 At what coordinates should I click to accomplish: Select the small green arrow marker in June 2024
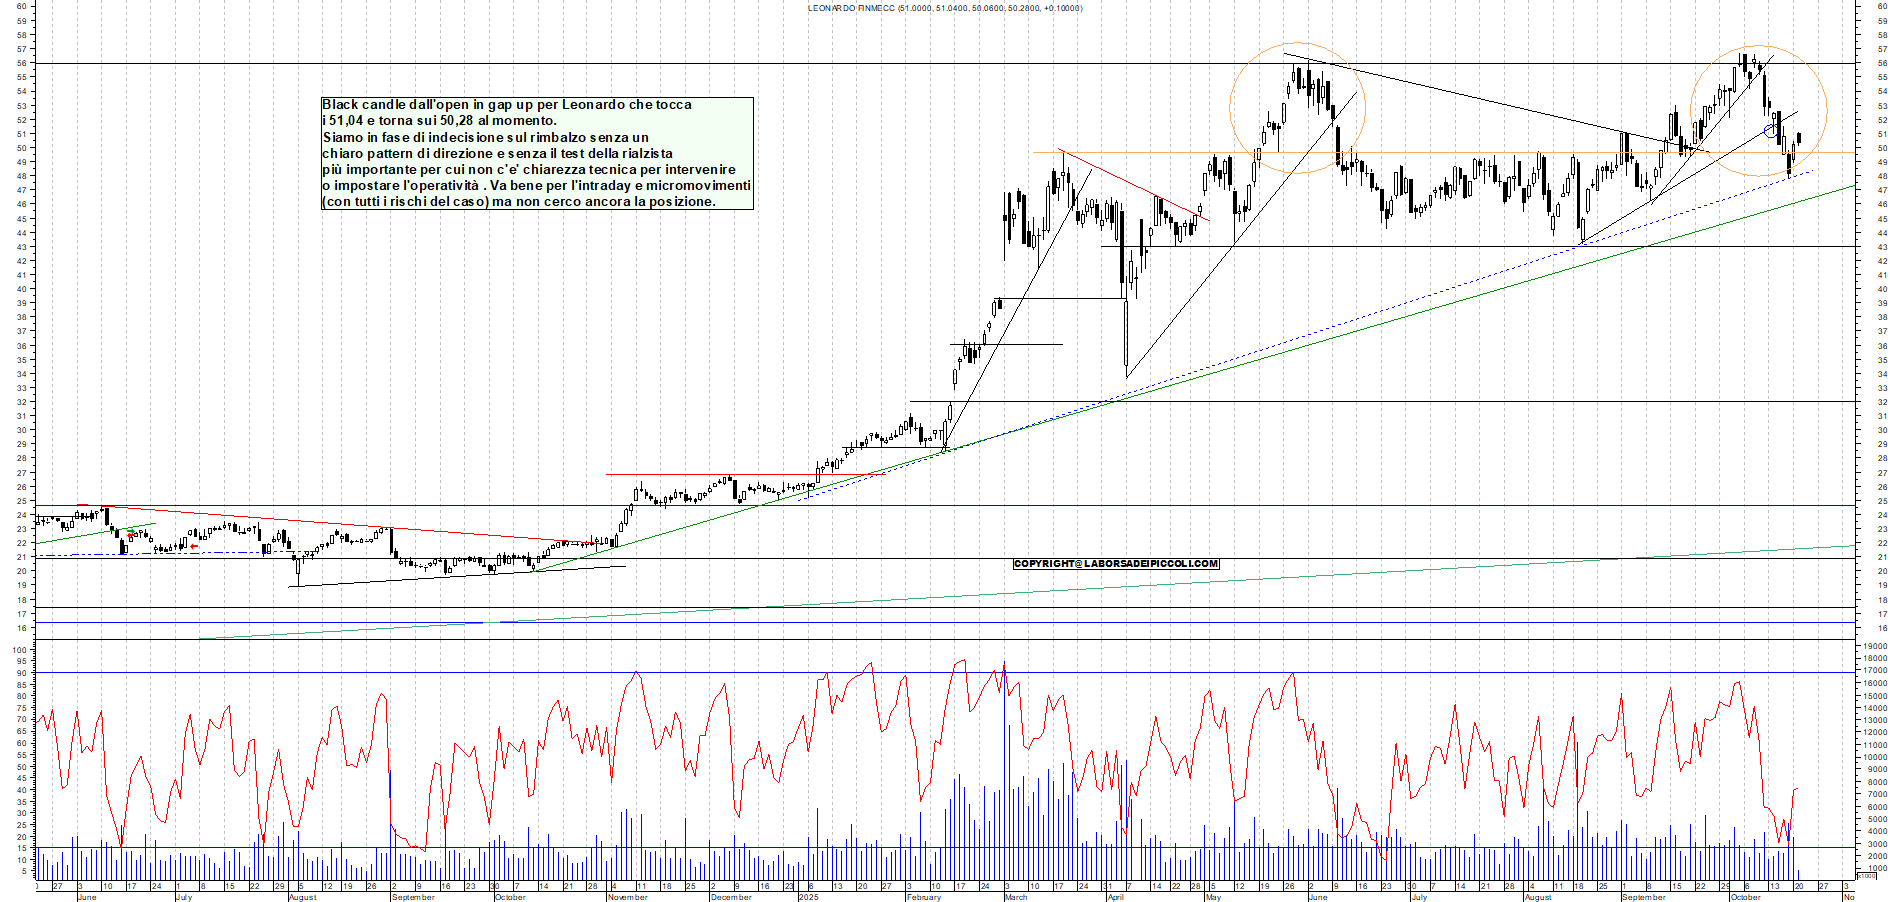(130, 531)
